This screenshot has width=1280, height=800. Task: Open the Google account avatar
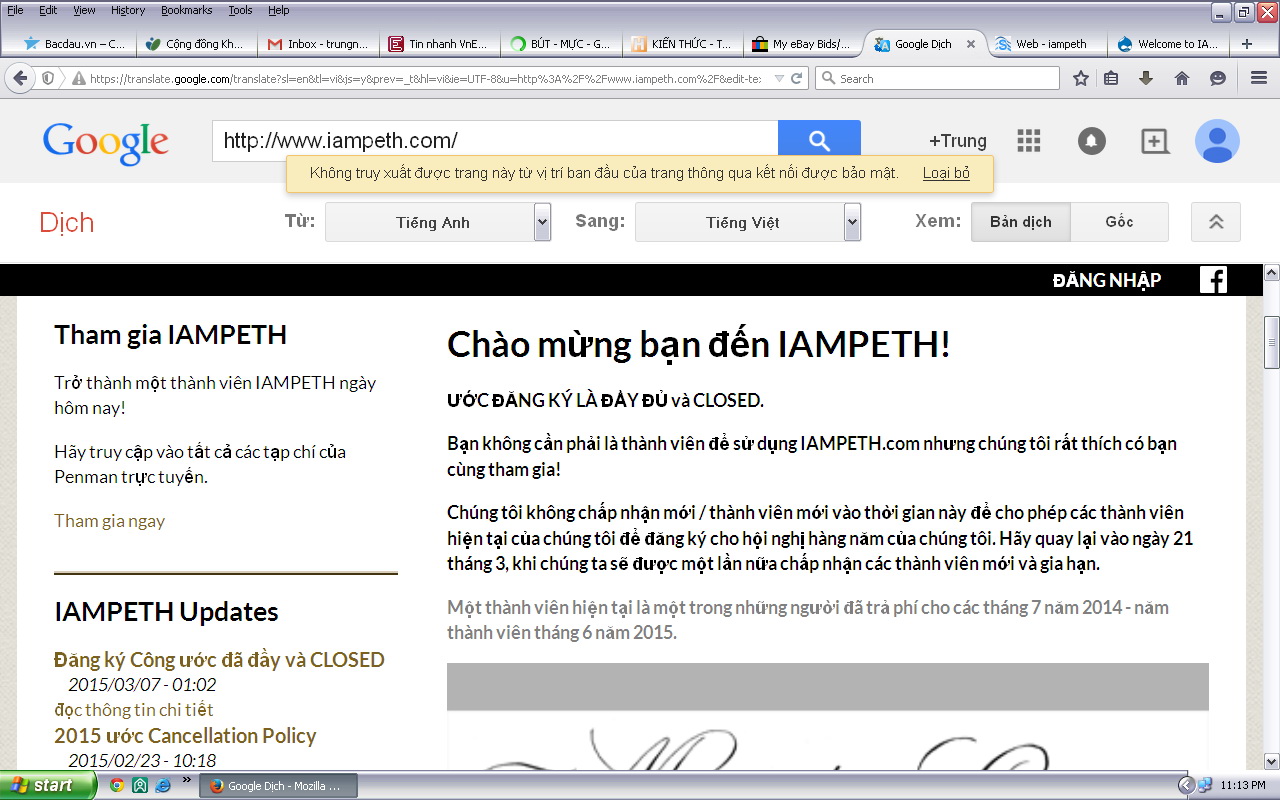(x=1217, y=141)
